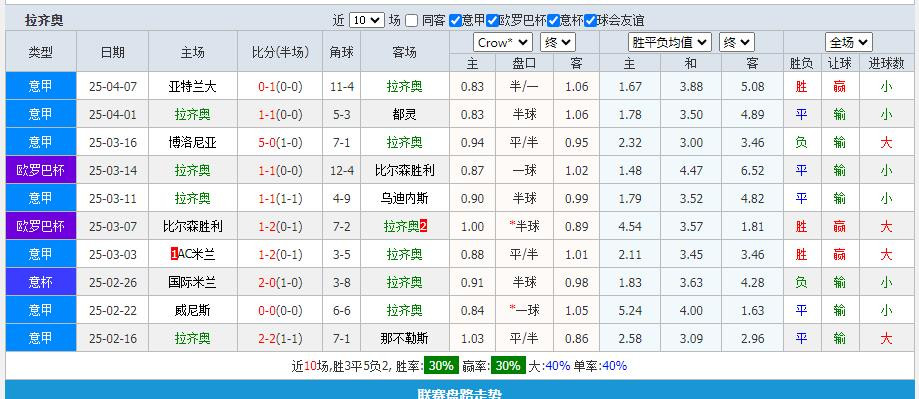Uncheck the 欧罗巴杯 filter checkbox
Screen dimensions: 919x399
click(492, 21)
